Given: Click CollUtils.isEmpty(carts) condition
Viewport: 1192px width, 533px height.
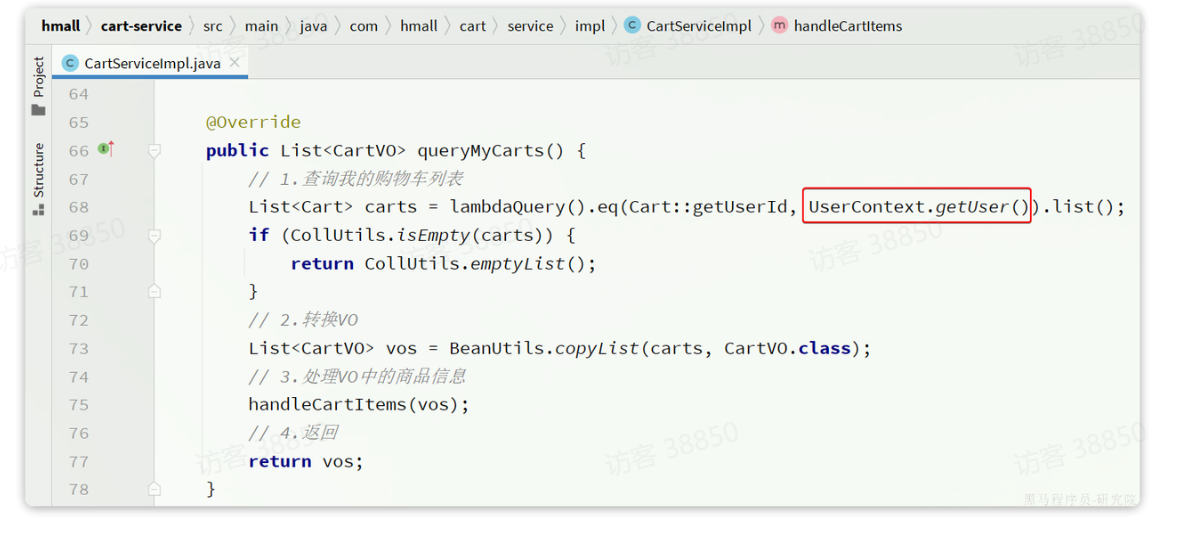Looking at the screenshot, I should click(413, 235).
